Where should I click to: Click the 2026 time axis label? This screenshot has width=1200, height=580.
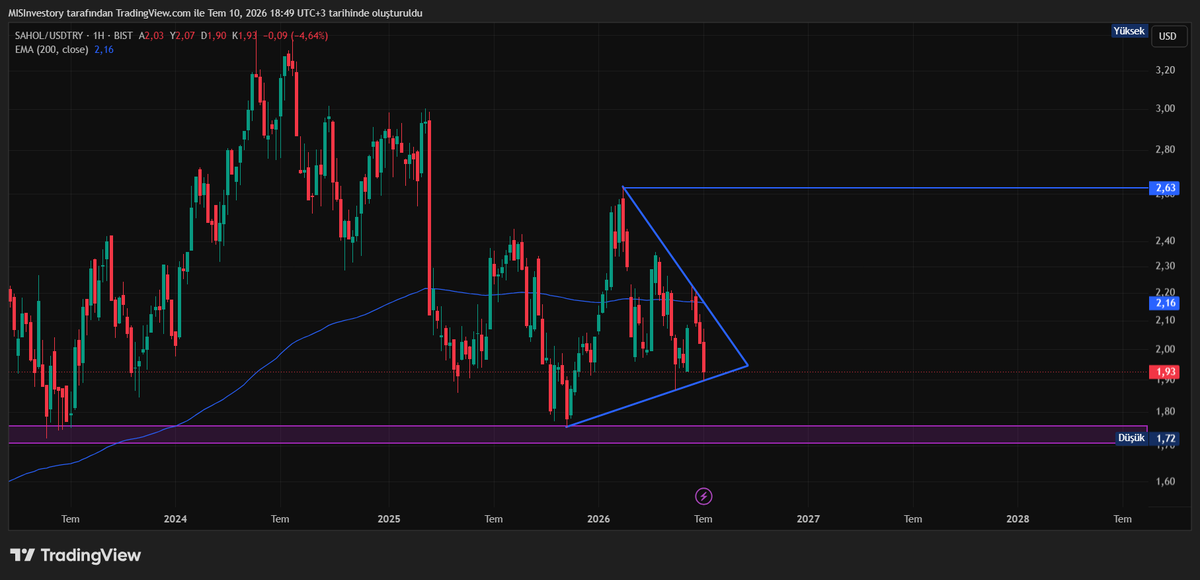click(x=599, y=519)
